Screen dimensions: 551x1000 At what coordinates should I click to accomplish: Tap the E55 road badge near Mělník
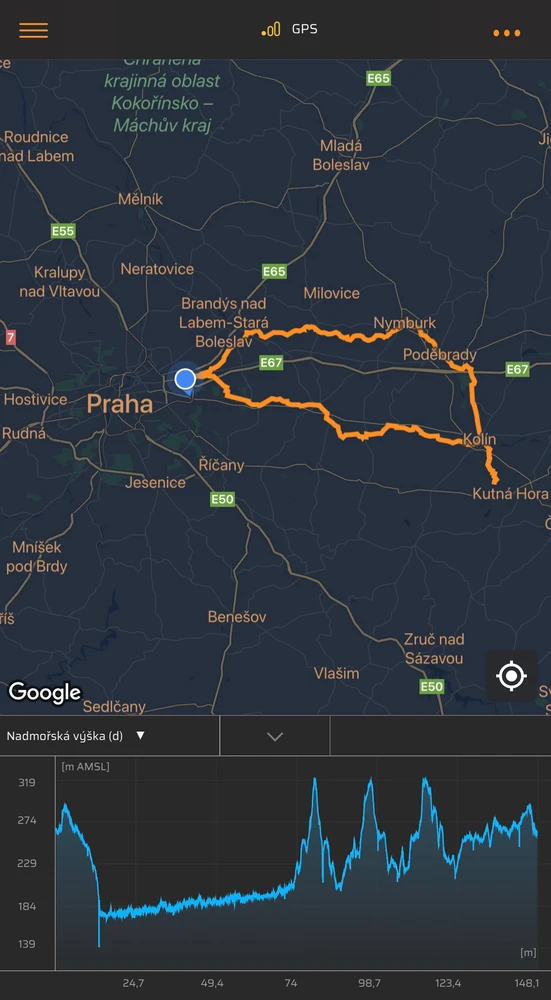coord(63,231)
